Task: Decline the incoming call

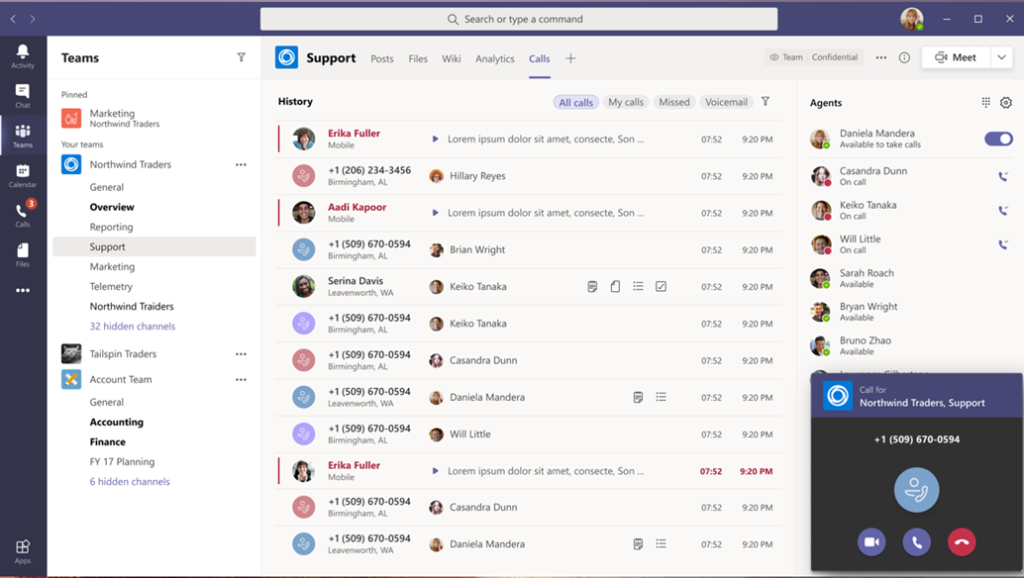Action: [961, 542]
